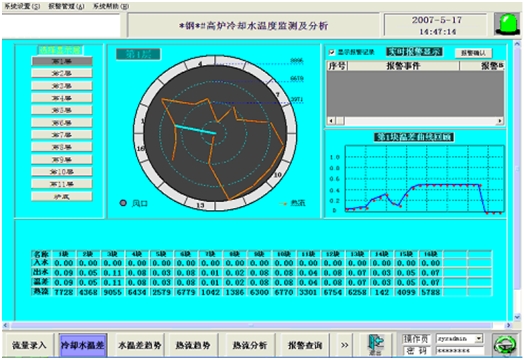Open the 系统设置 menu
524x360 pixels.
[22, 6]
